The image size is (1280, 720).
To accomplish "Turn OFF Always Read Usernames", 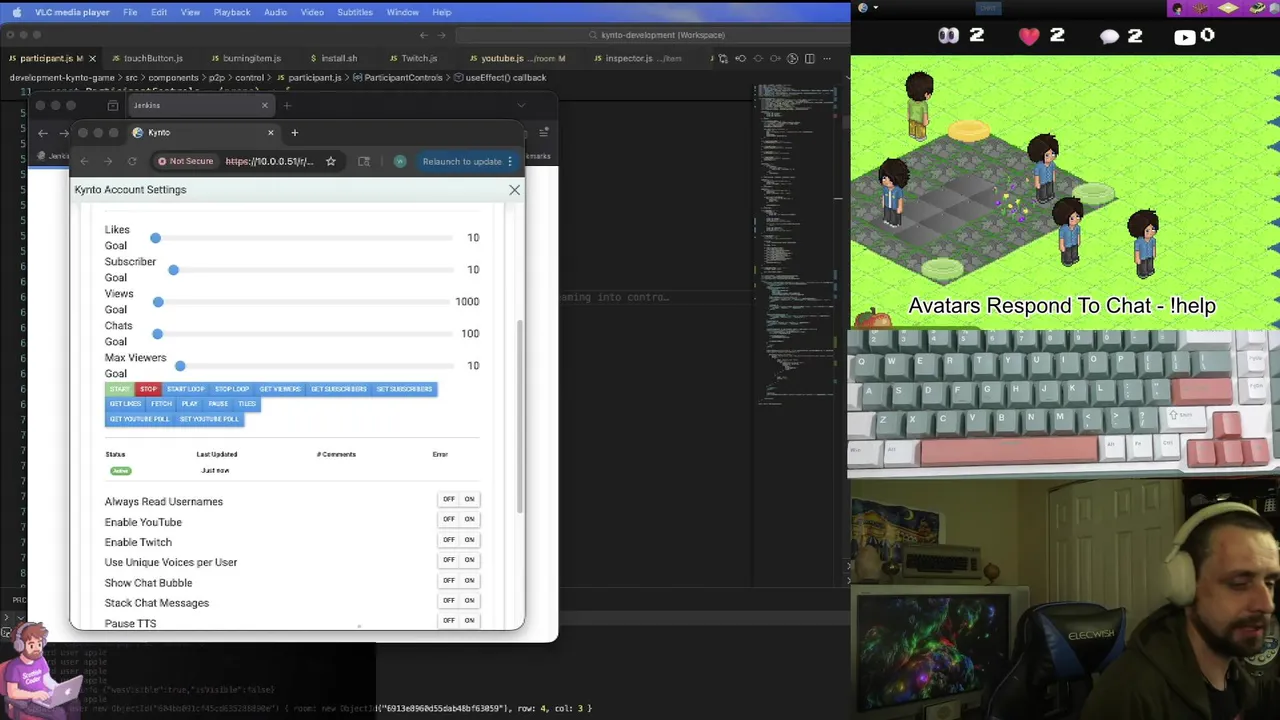I will pyautogui.click(x=449, y=499).
